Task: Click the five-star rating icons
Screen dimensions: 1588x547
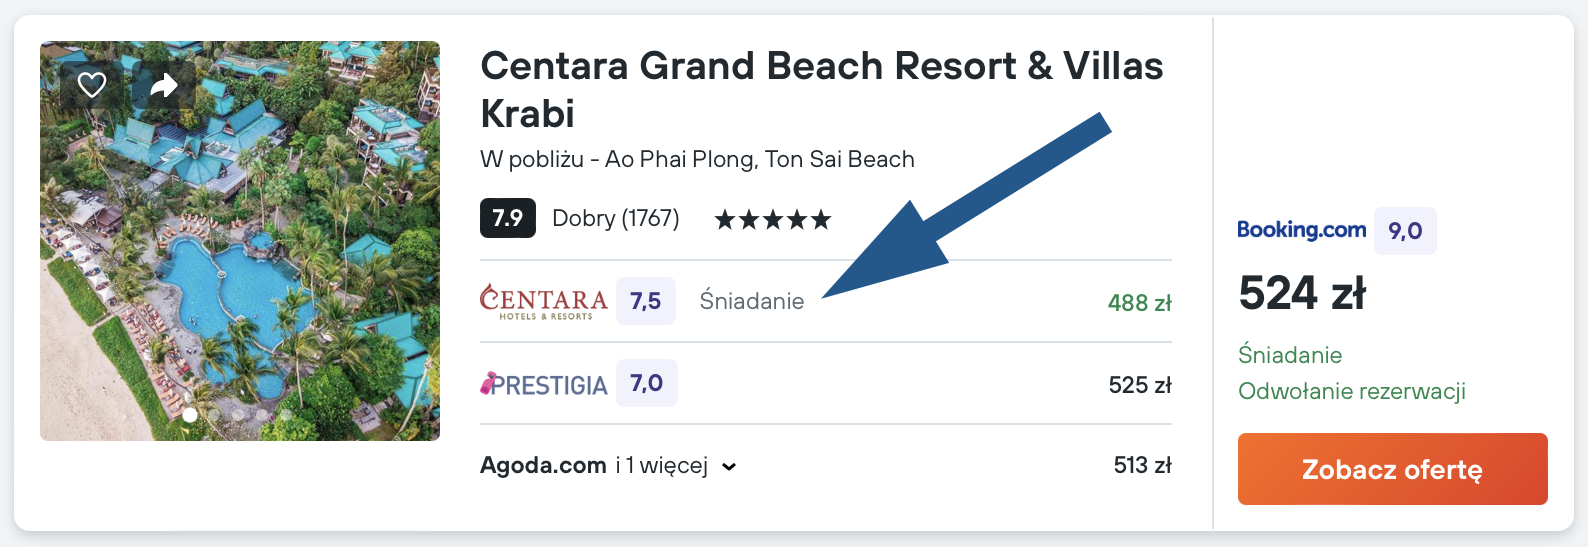Action: click(x=772, y=219)
